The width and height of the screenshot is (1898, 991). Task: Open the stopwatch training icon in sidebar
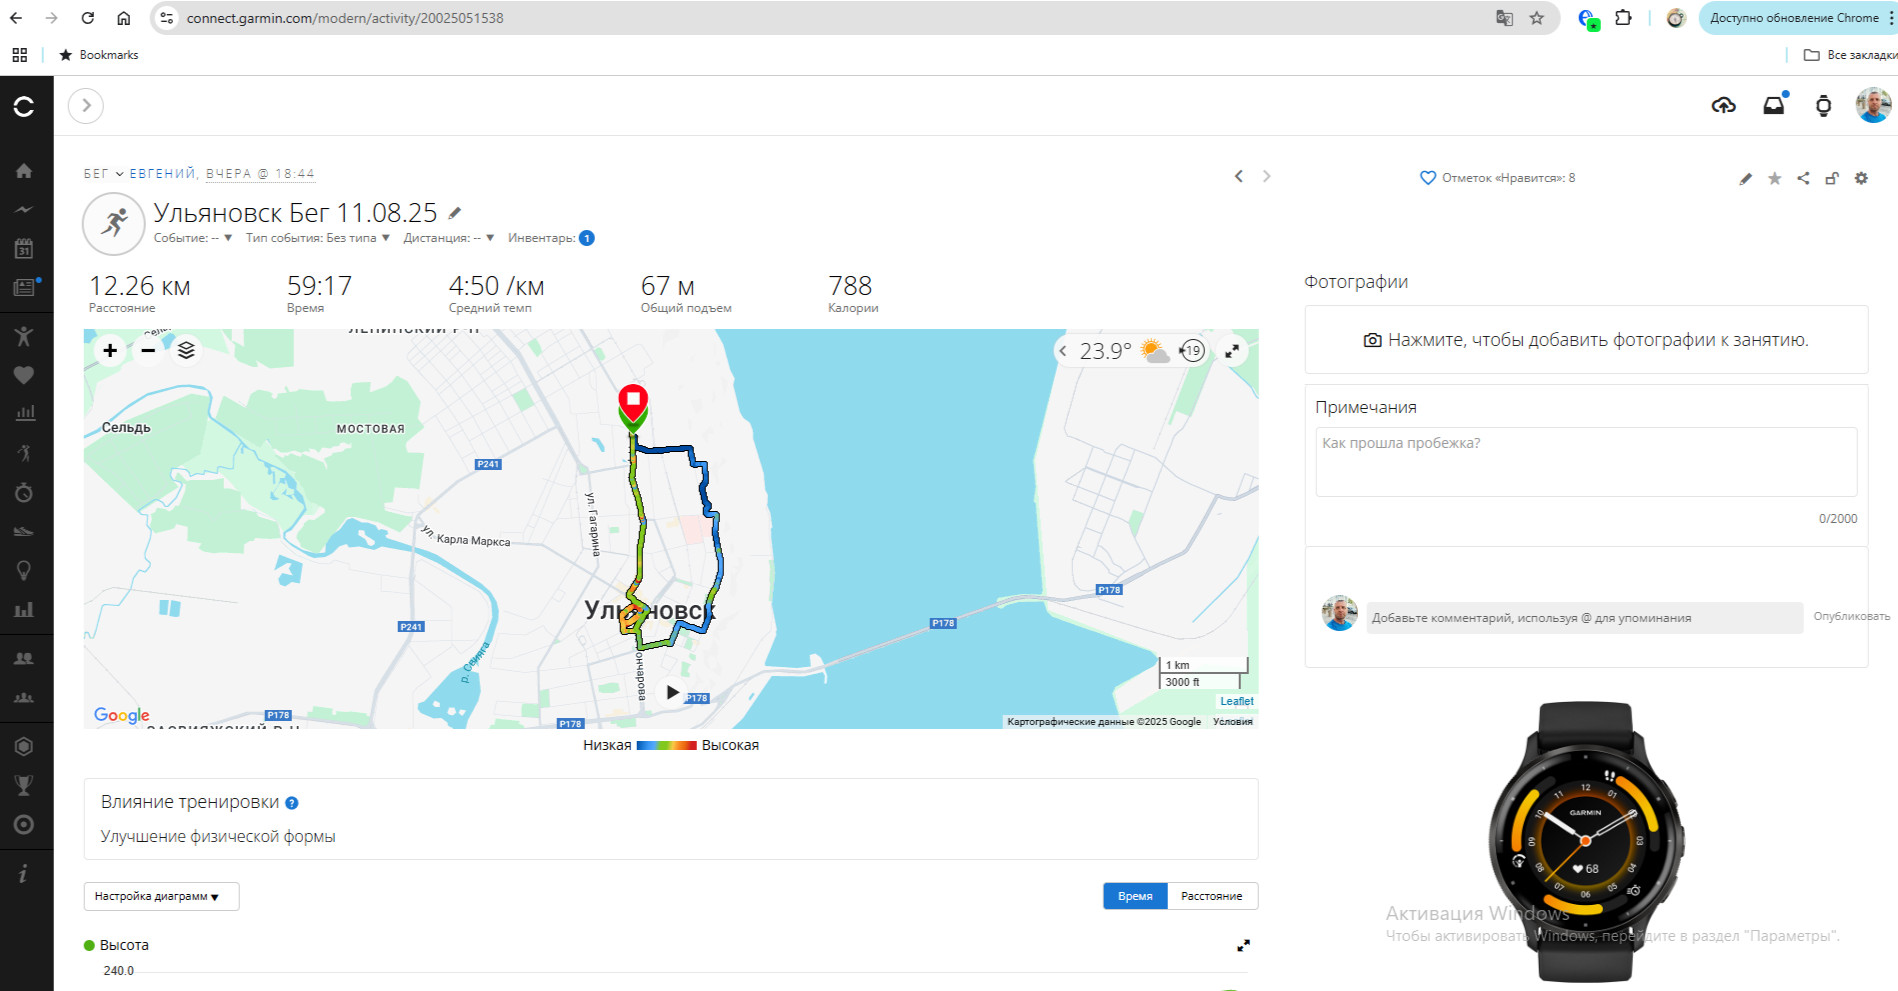coord(24,492)
